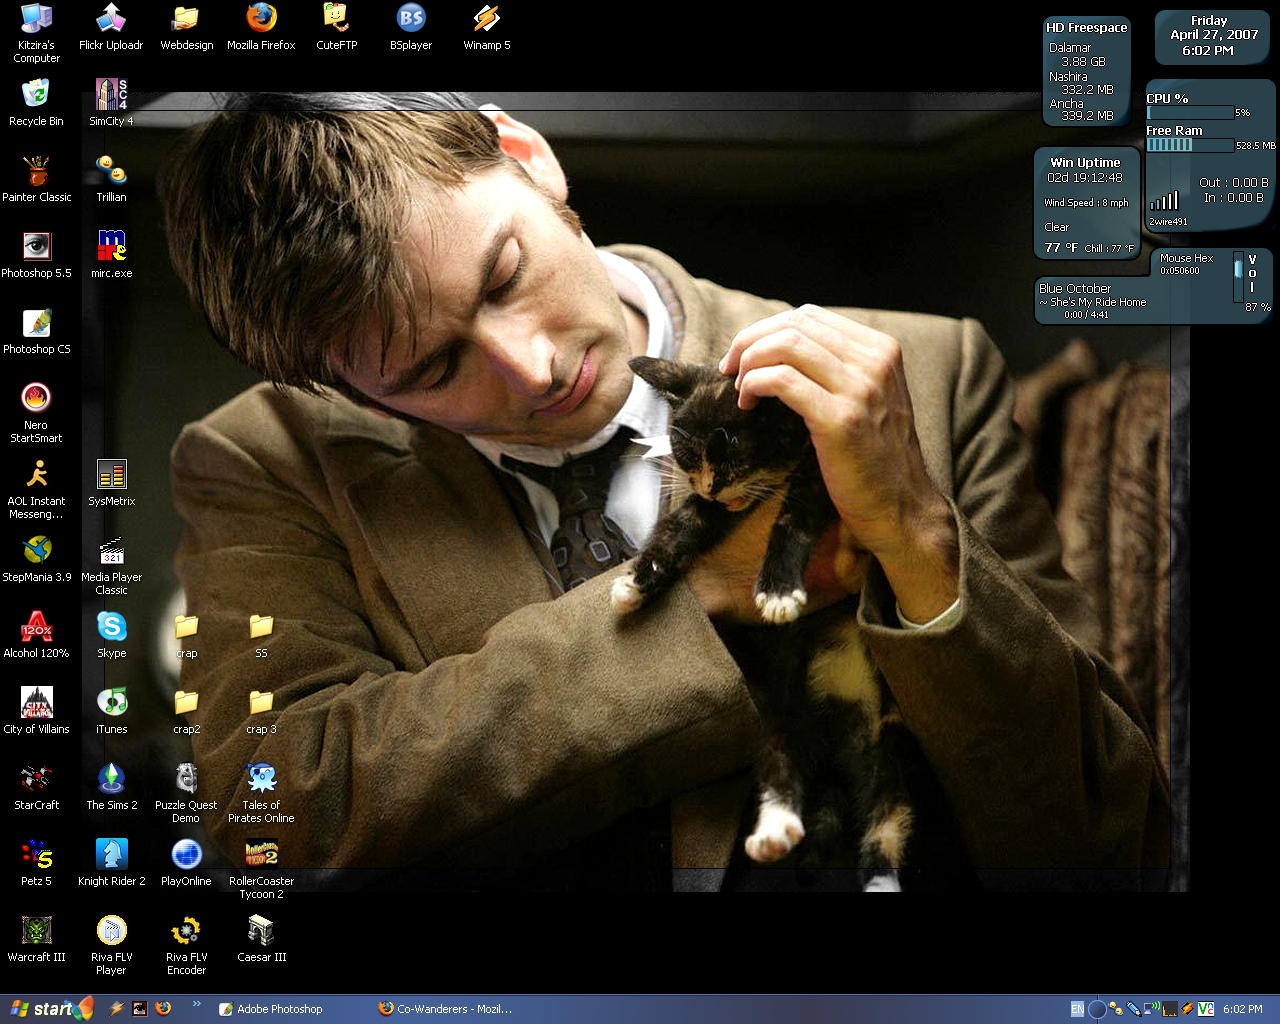The image size is (1280, 1024).
Task: Launch Trillian messenger shortcut
Action: [111, 178]
